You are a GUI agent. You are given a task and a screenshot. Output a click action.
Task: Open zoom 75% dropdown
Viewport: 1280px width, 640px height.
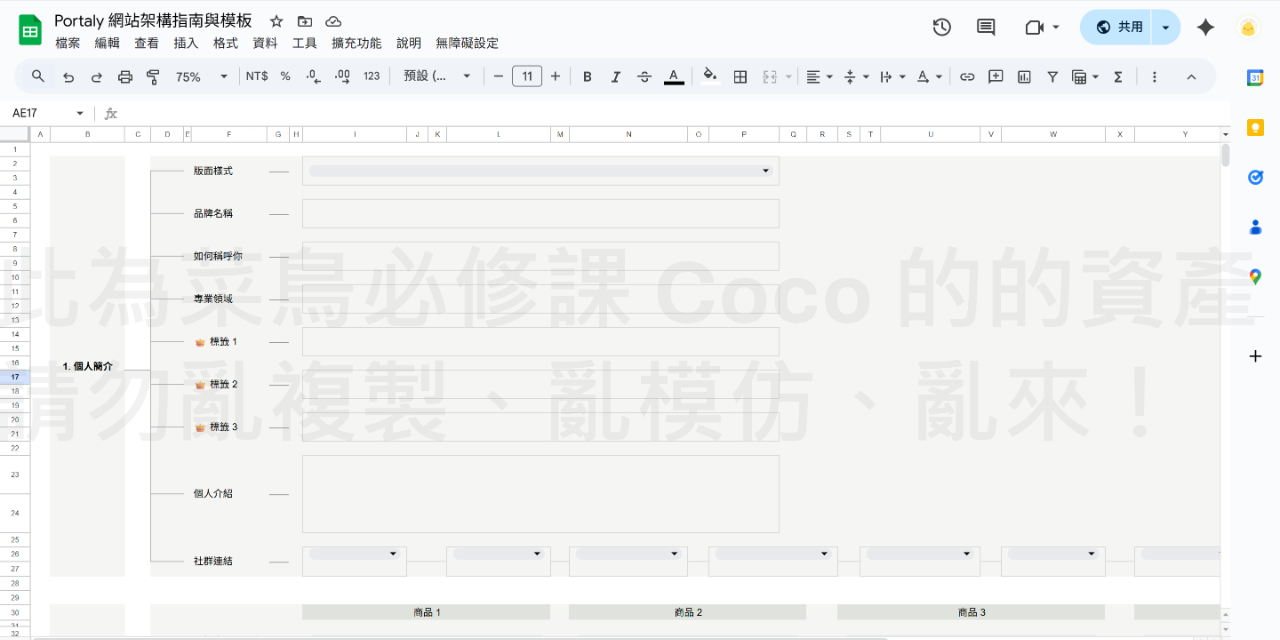pos(202,76)
